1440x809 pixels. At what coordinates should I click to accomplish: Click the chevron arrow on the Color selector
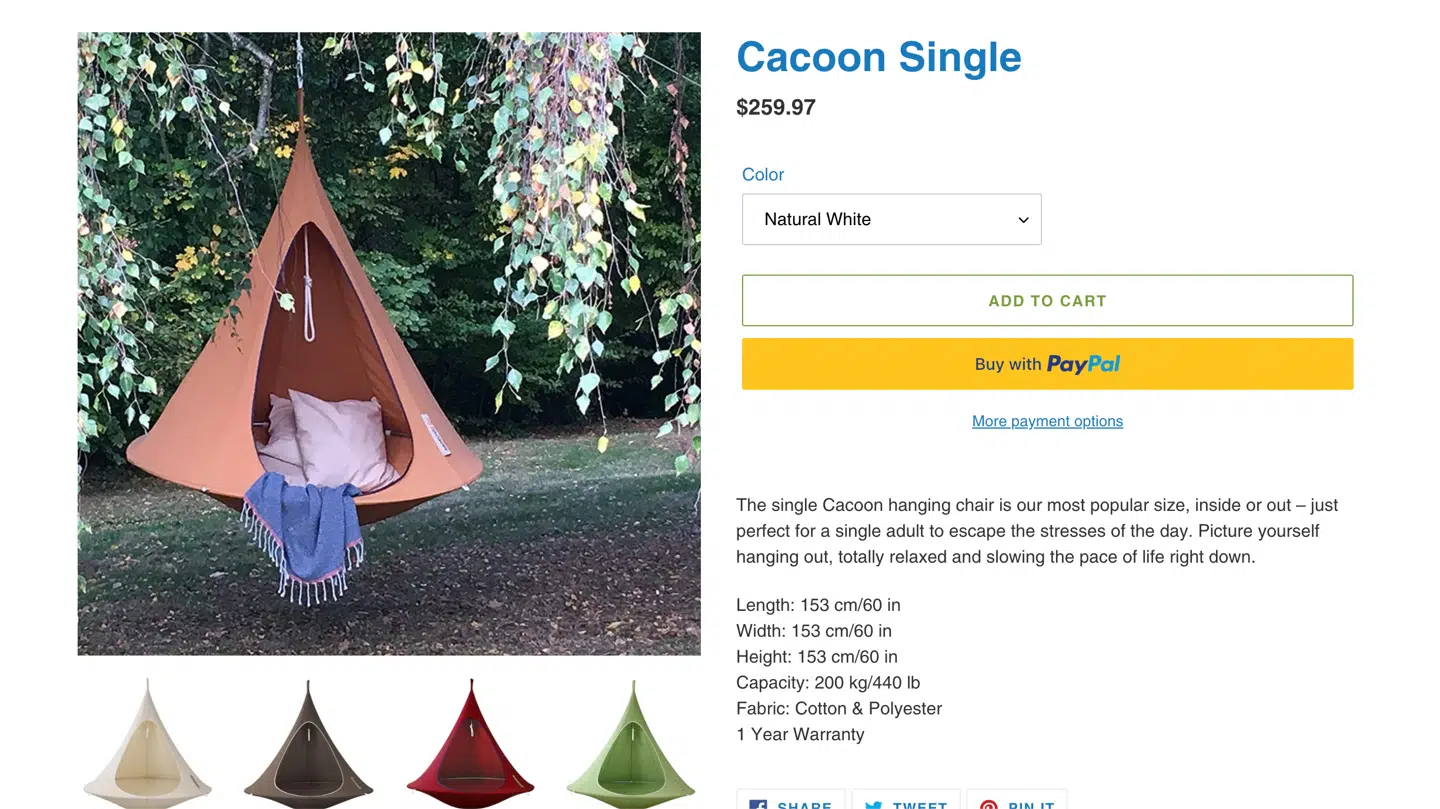pos(1023,219)
